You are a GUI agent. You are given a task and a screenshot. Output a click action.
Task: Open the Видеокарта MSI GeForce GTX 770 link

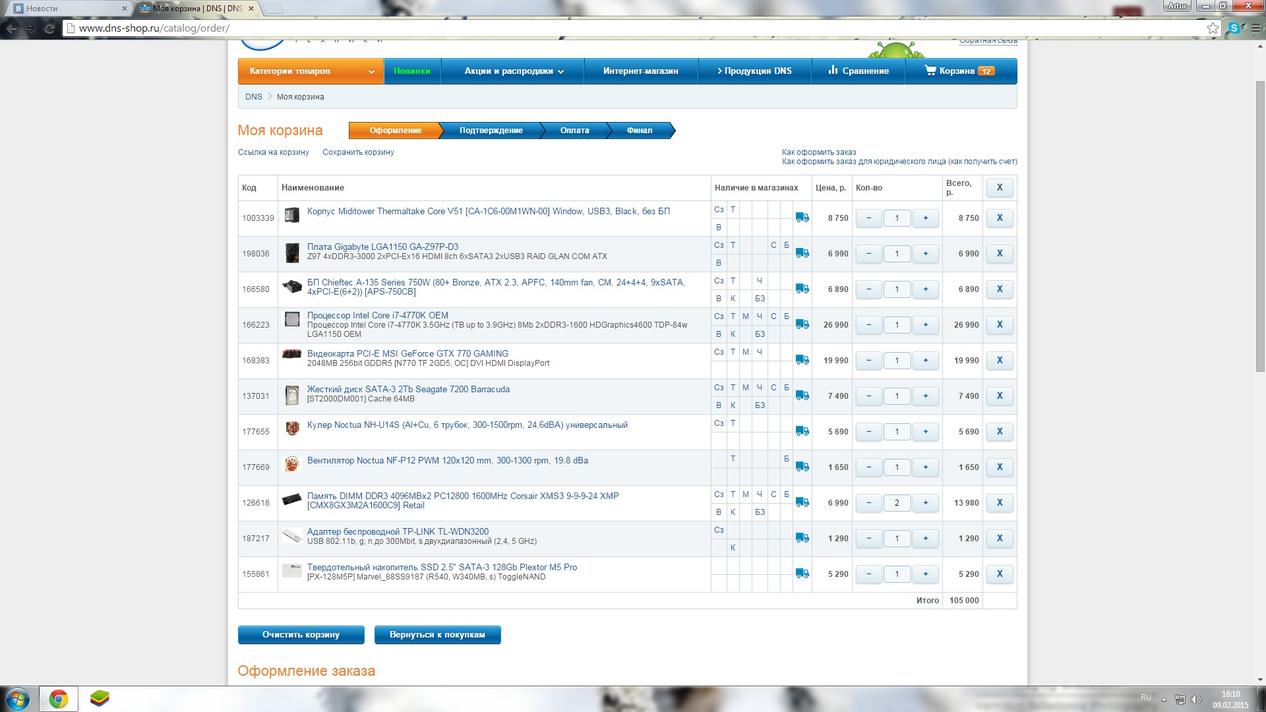point(408,353)
